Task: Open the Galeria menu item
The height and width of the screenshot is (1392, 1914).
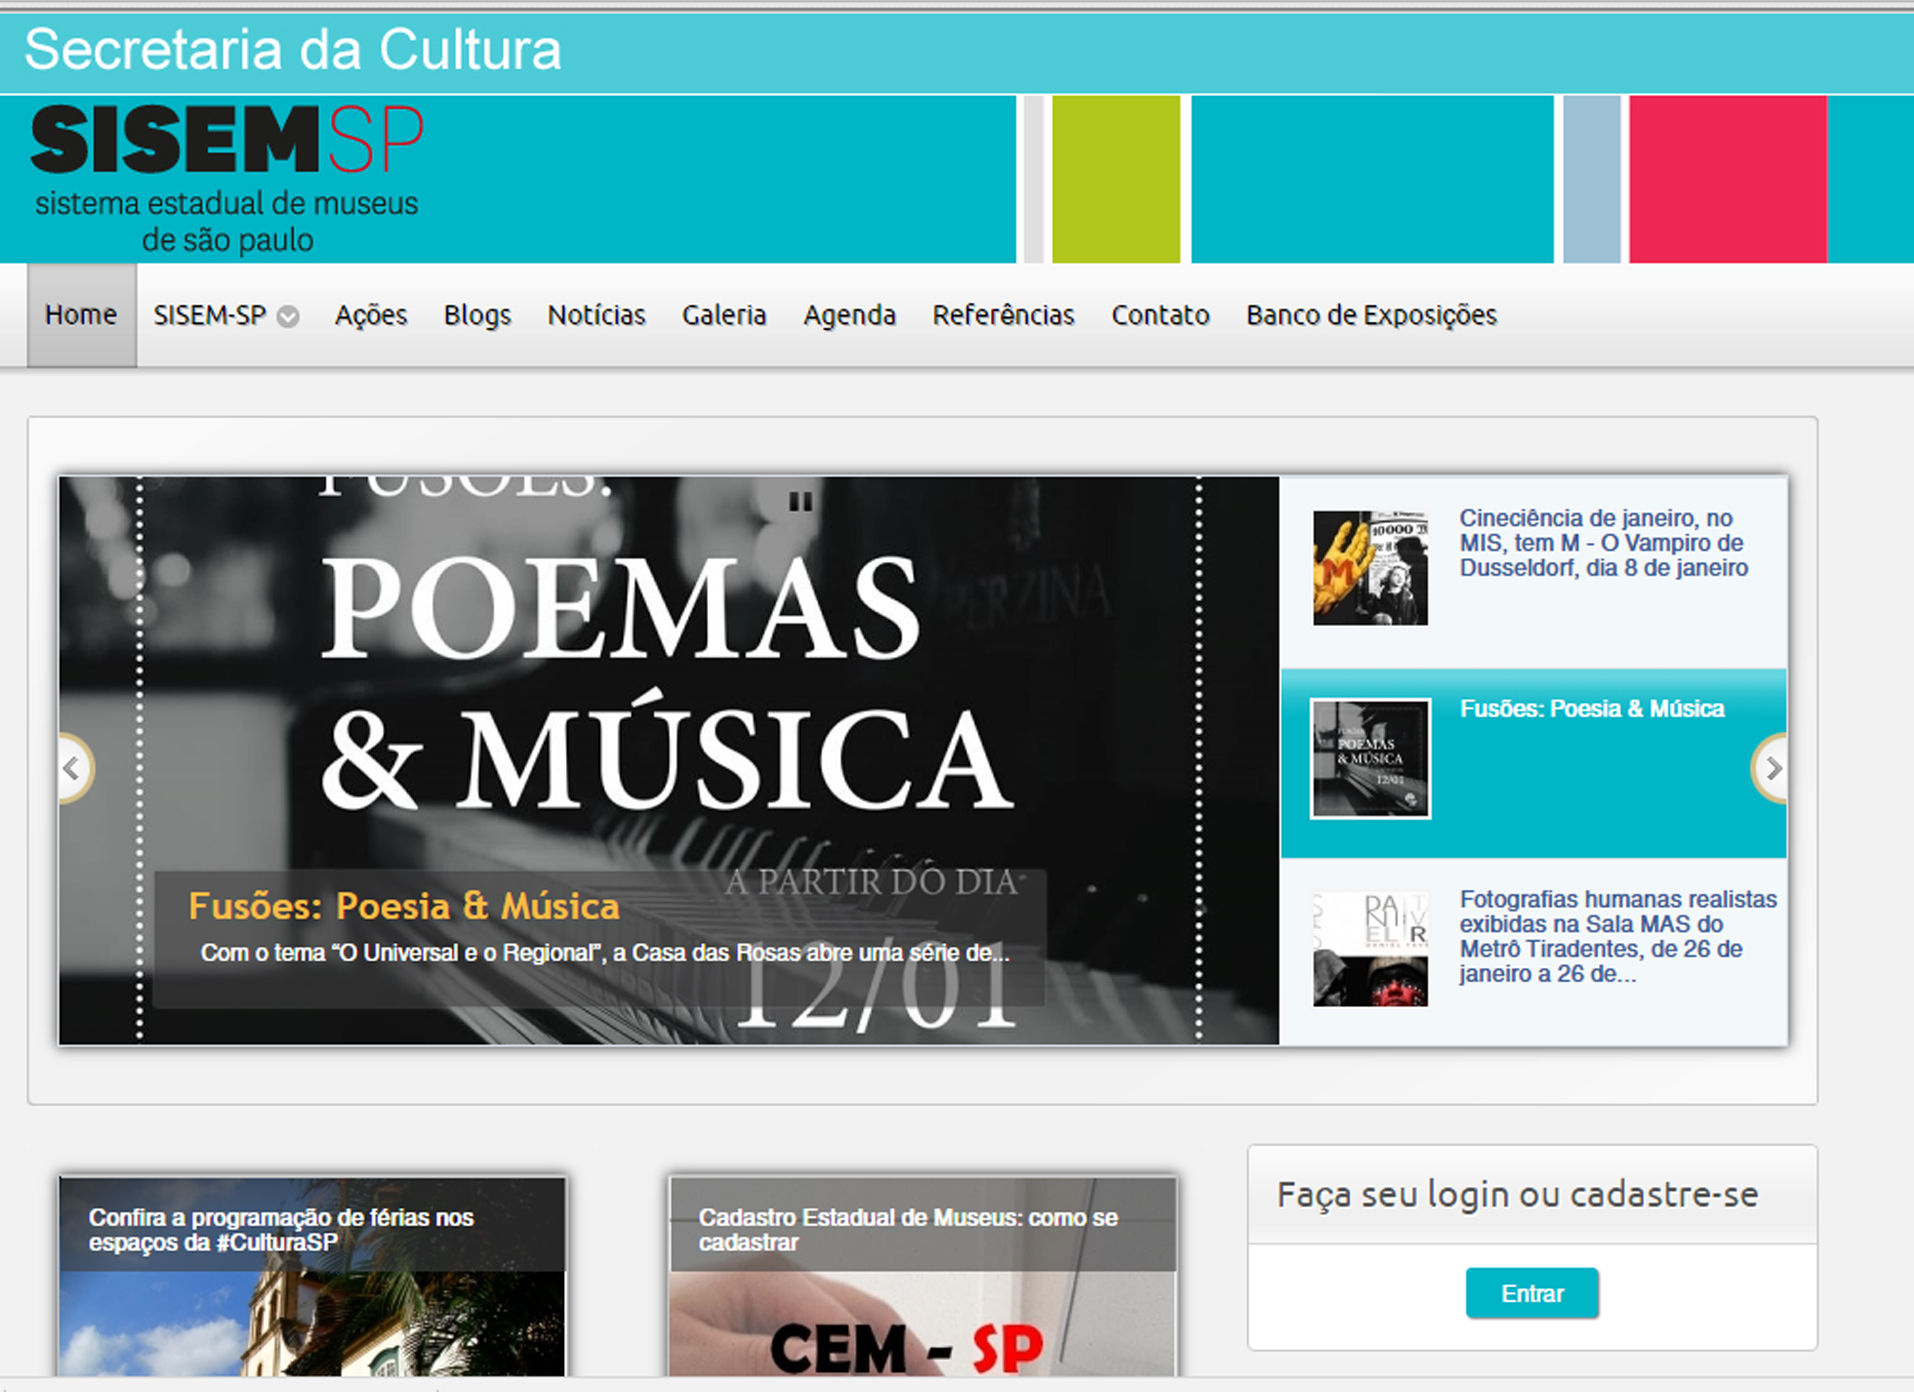Action: click(724, 315)
